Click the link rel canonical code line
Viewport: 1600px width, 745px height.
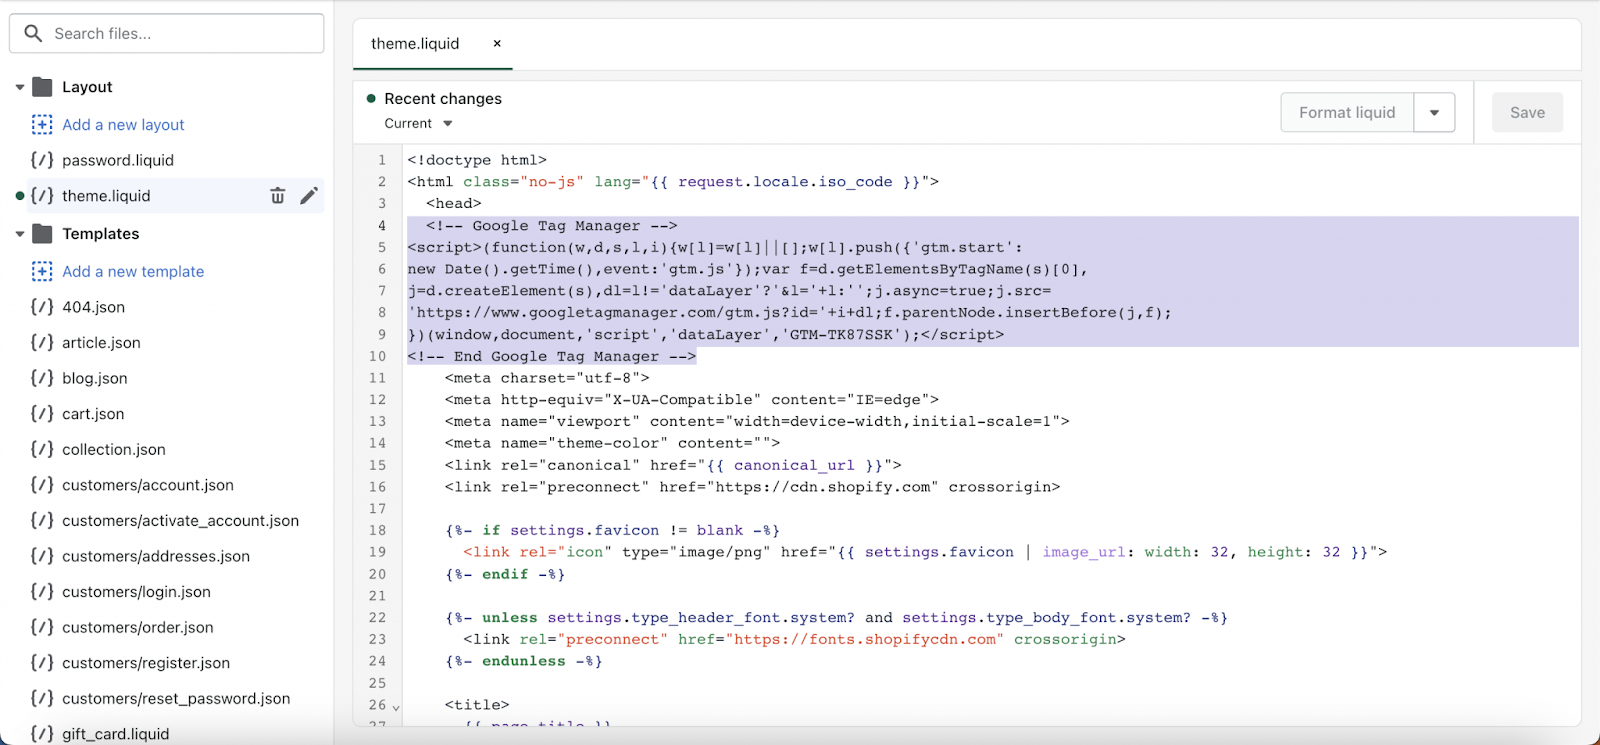[673, 465]
